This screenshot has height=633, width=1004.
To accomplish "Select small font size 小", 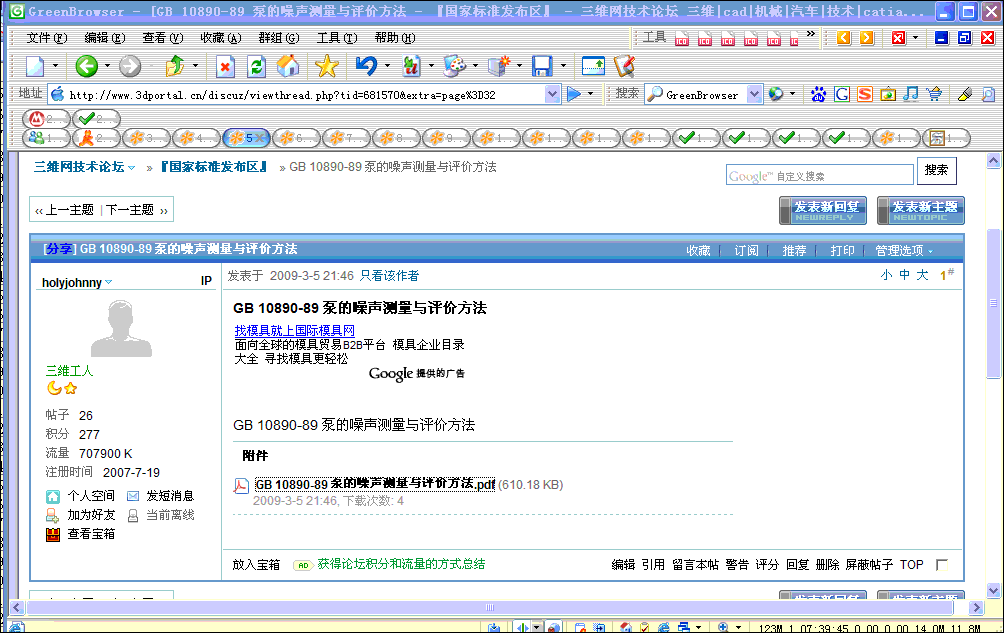I will [x=886, y=275].
